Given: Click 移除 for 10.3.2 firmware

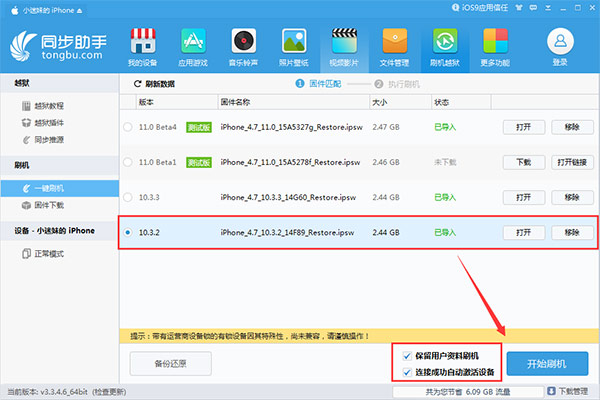Looking at the screenshot, I should pyautogui.click(x=572, y=232).
